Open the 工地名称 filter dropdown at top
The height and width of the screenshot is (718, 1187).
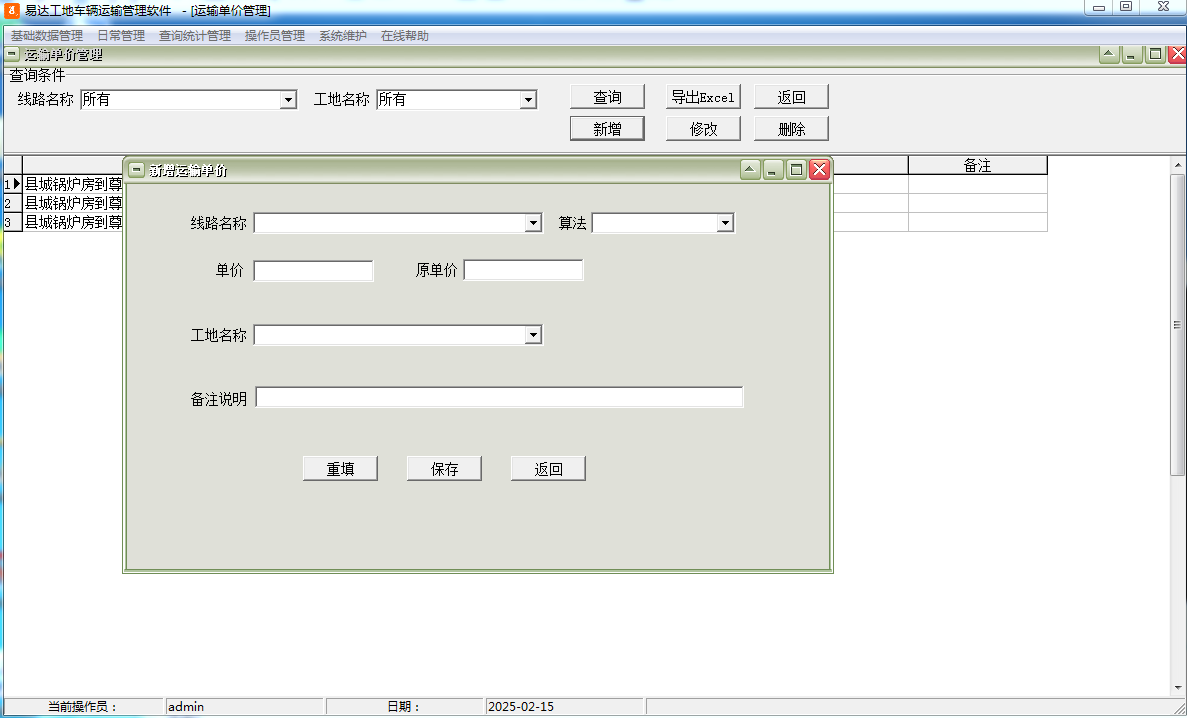click(528, 99)
